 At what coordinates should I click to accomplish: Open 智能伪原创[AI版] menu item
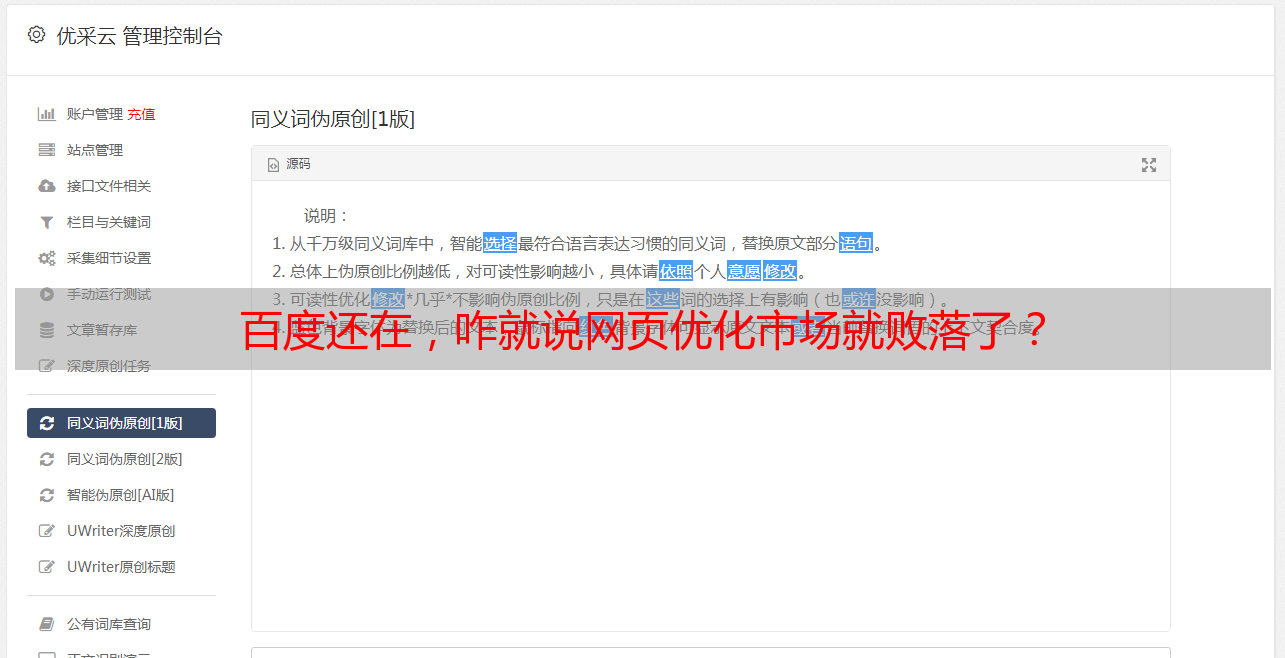[x=121, y=495]
